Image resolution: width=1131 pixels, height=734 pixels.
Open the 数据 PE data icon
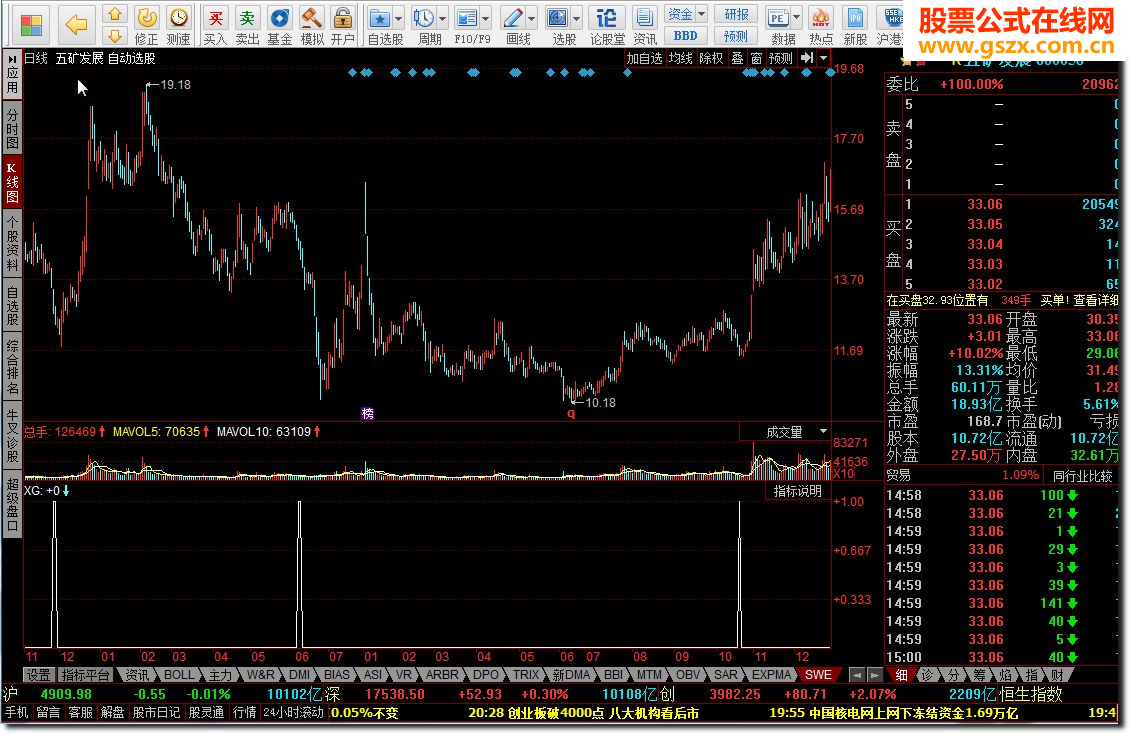click(778, 17)
